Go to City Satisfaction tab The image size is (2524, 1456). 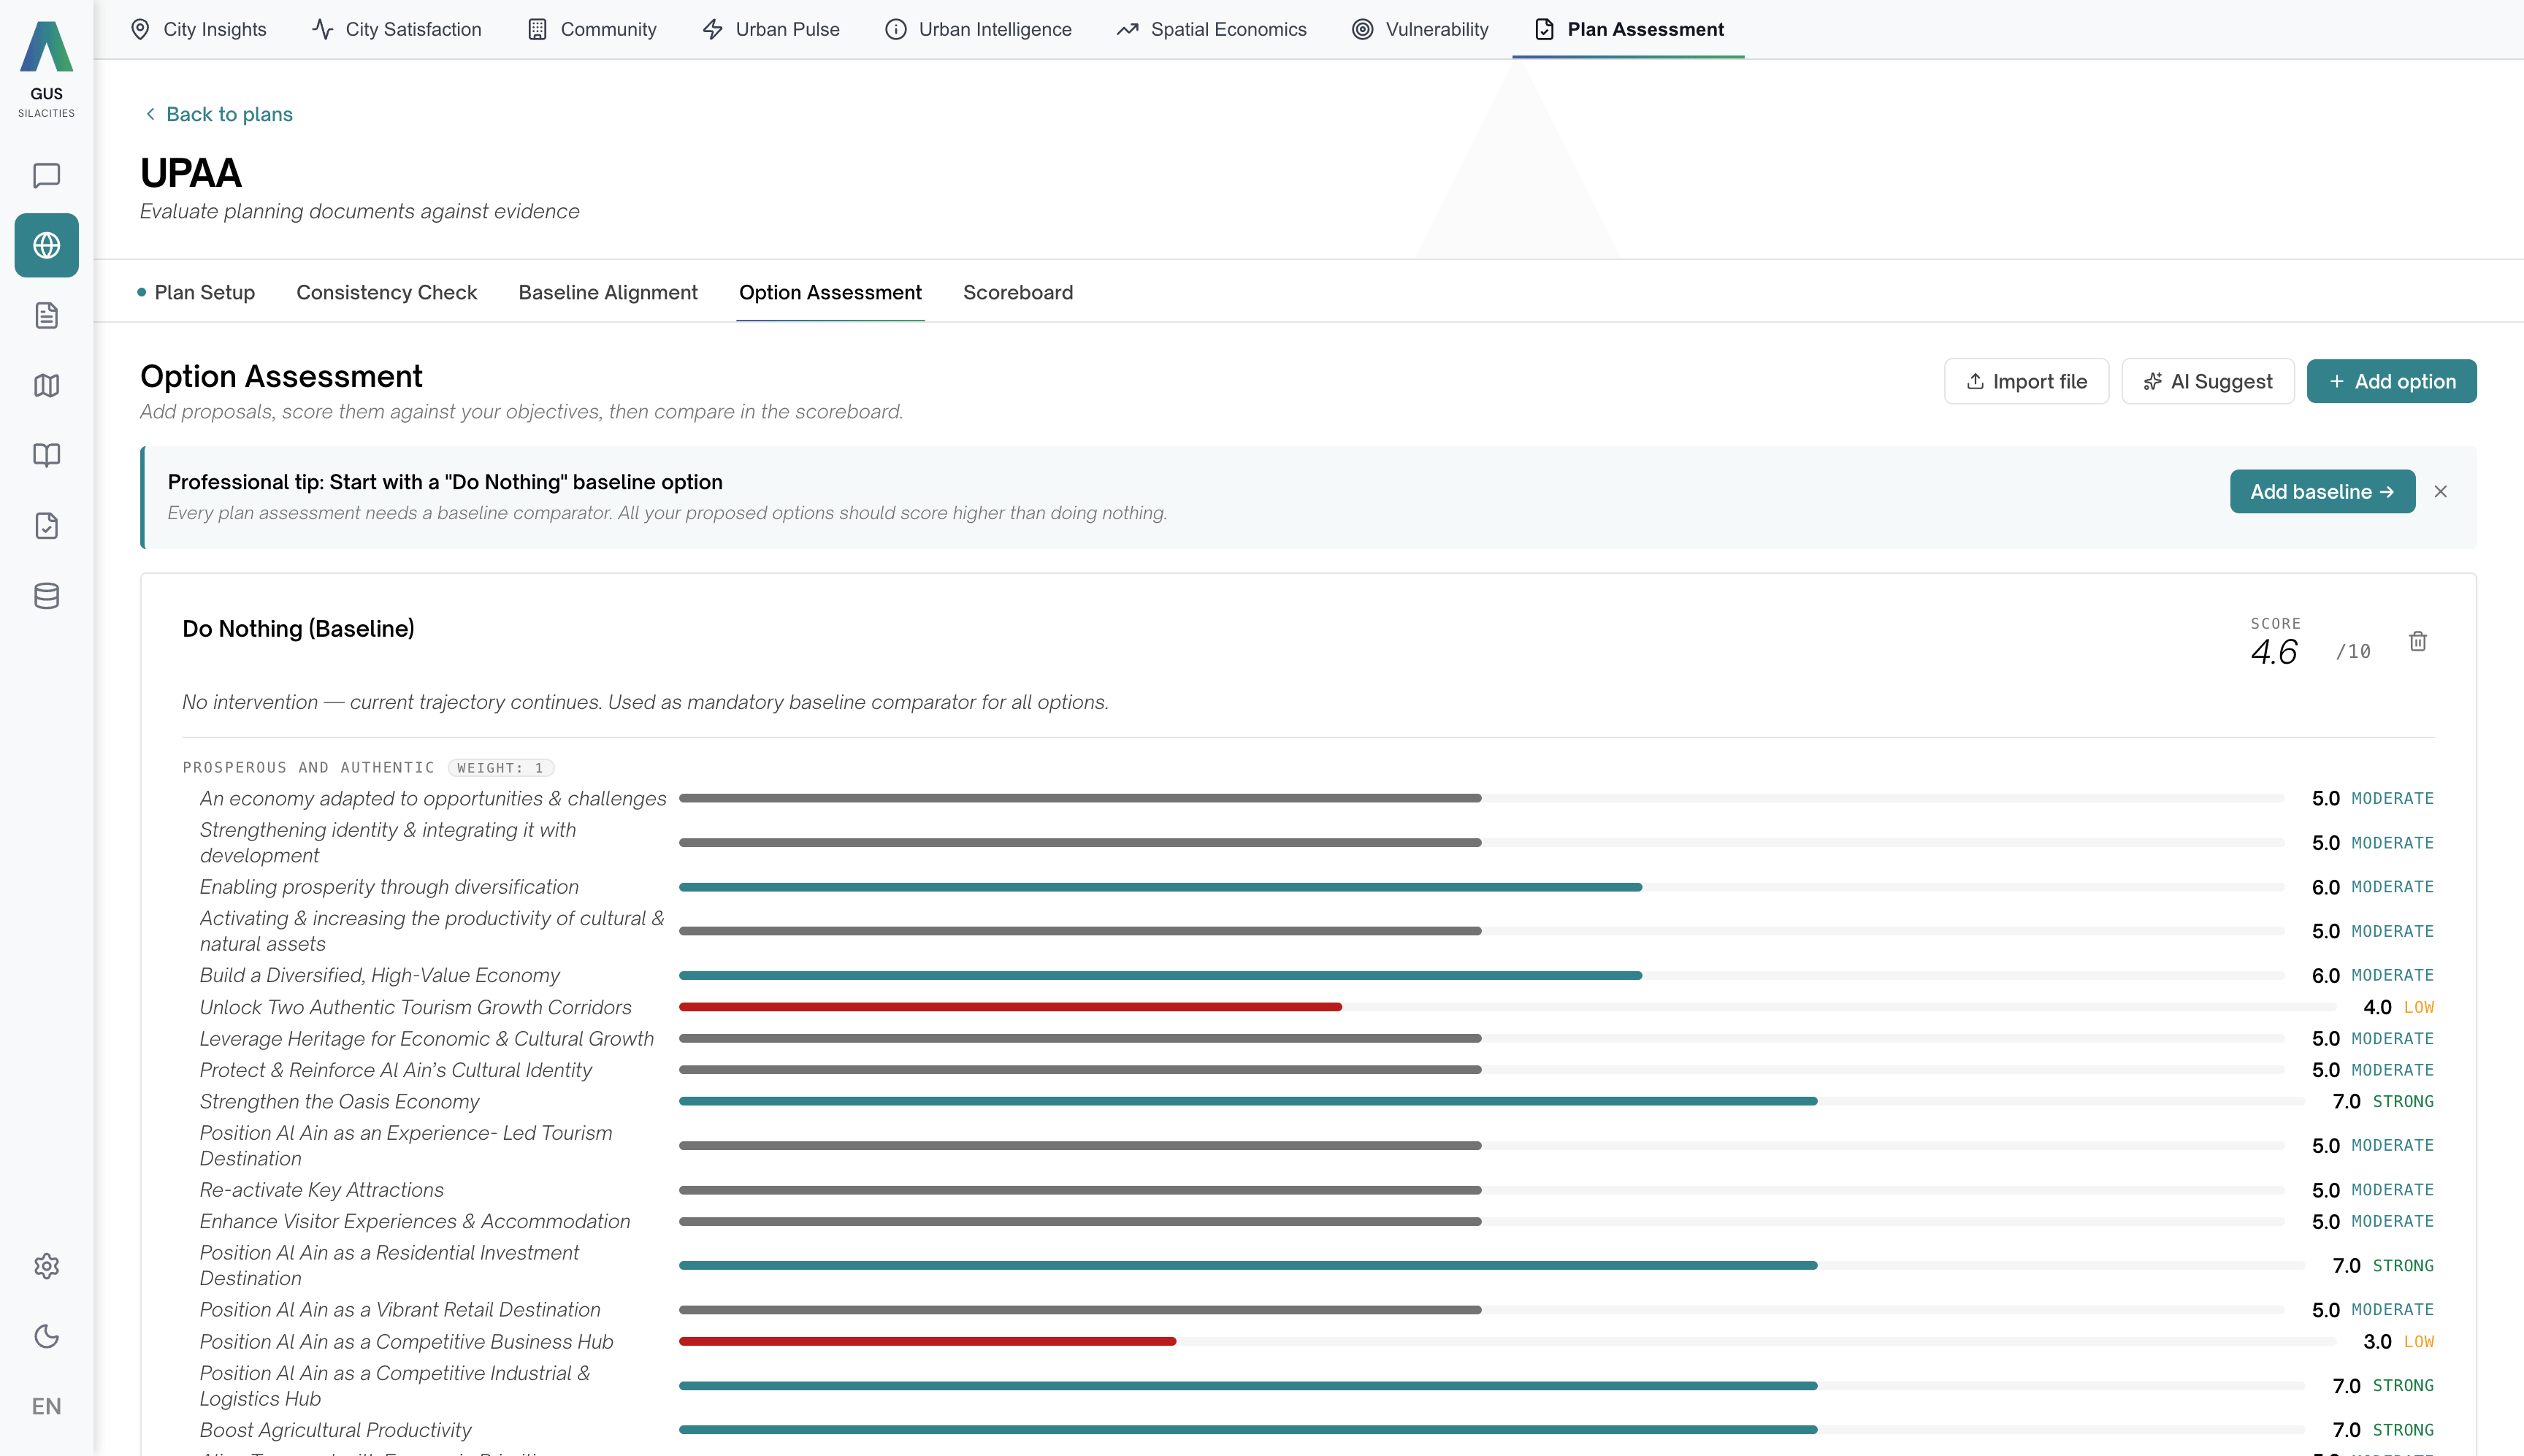(397, 29)
